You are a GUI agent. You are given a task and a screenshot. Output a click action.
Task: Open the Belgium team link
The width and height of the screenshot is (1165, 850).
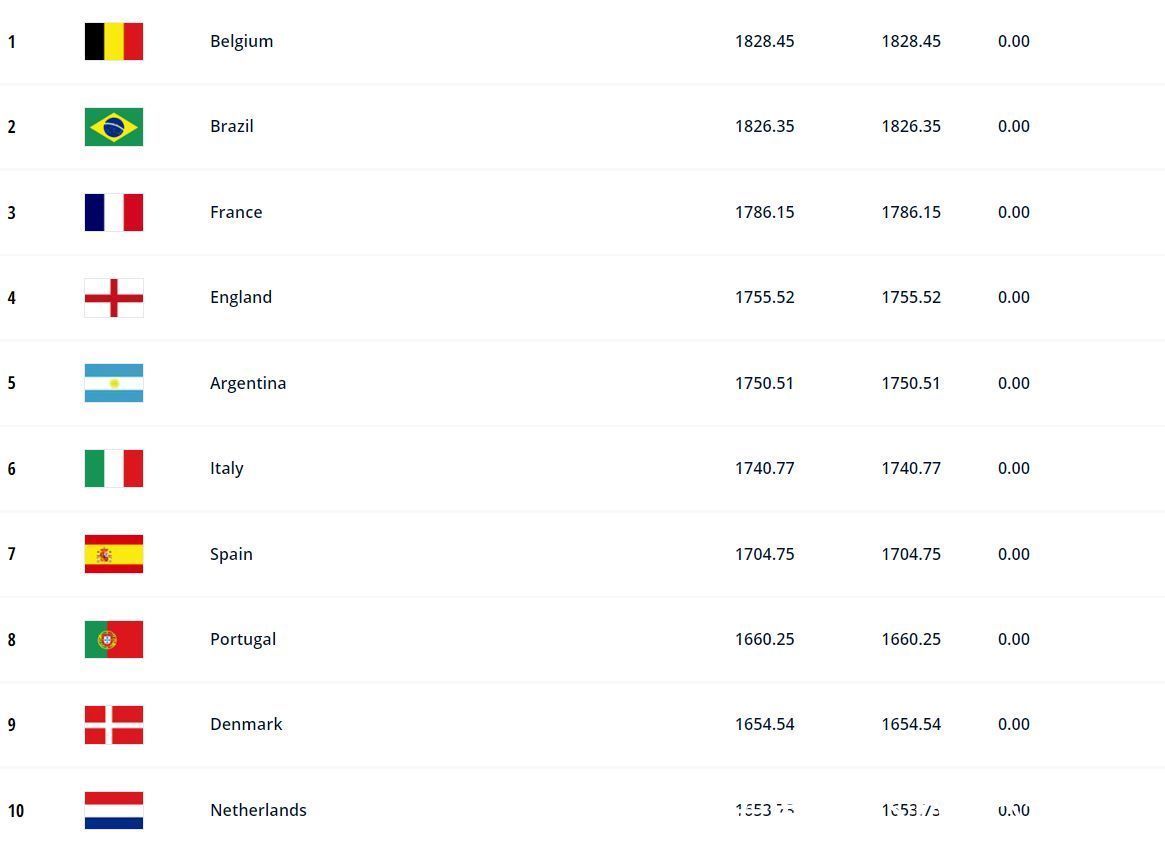pos(241,41)
